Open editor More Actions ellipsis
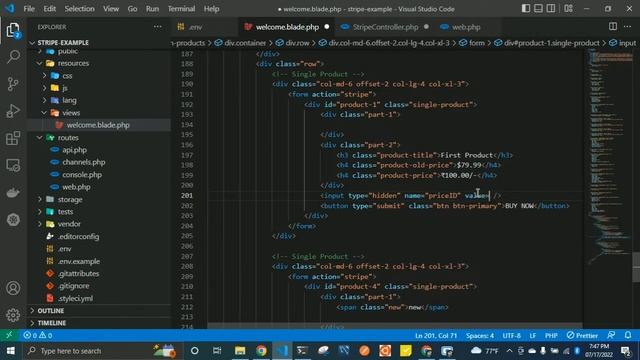Screen dimensions: 640x360 (627, 27)
